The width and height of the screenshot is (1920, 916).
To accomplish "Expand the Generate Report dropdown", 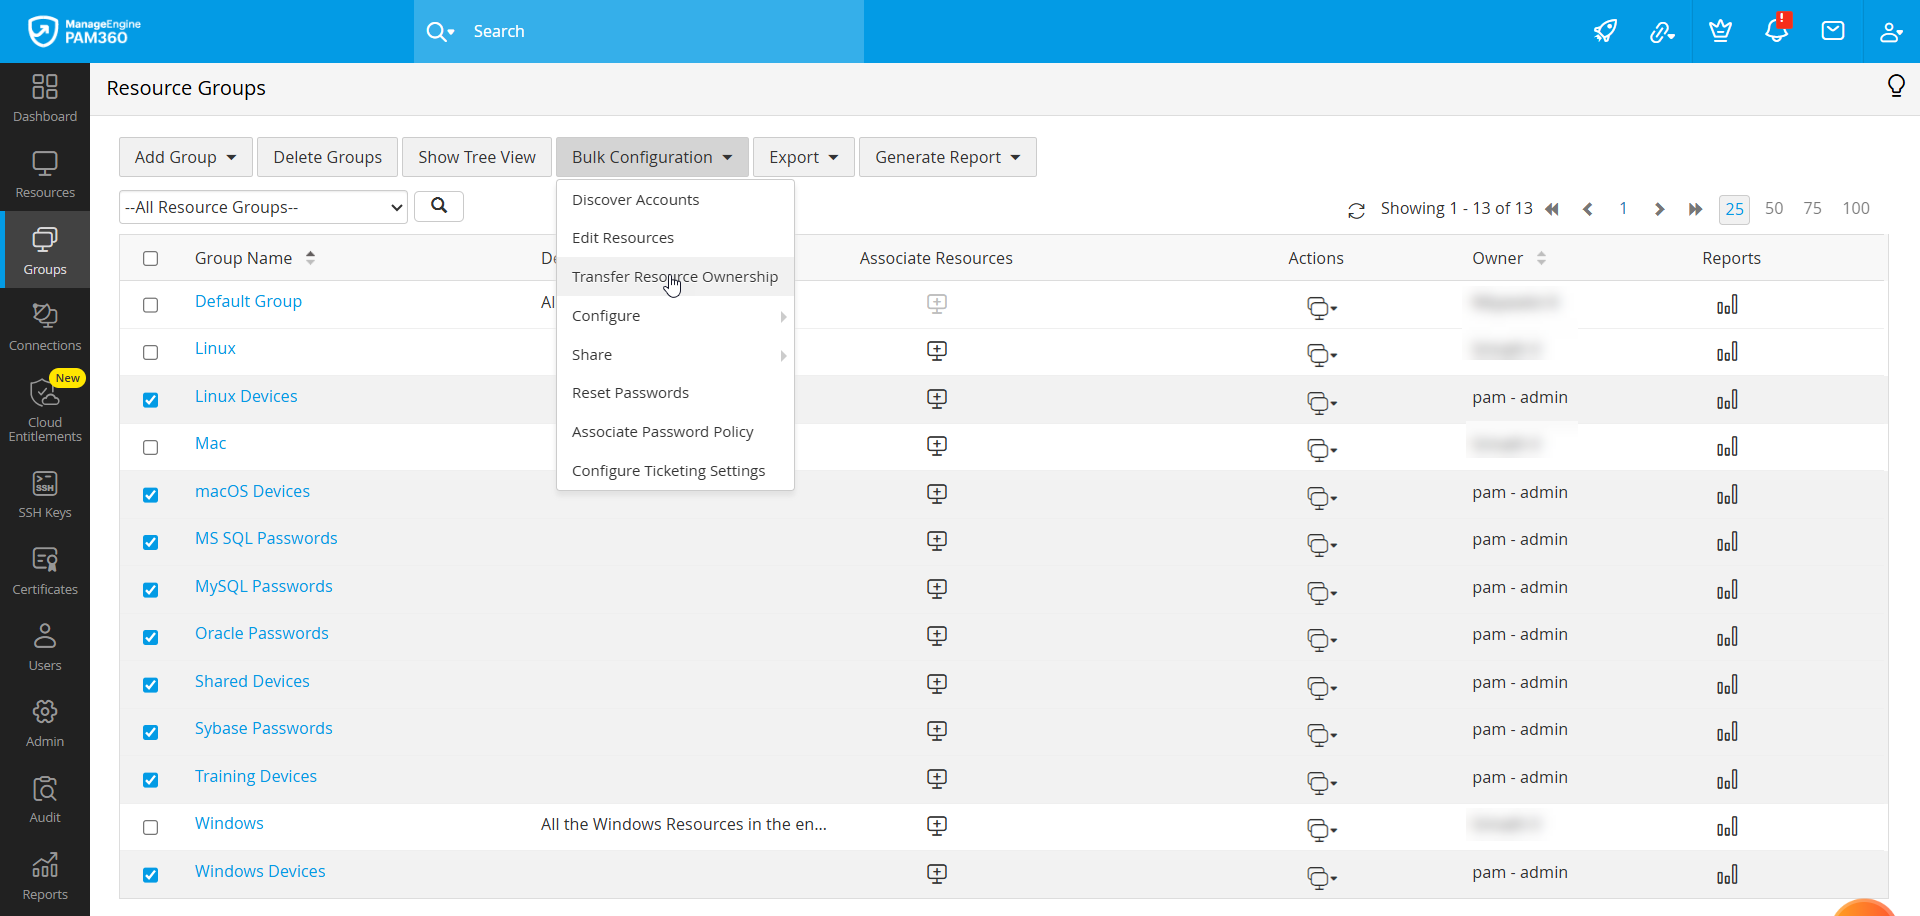I will pos(947,157).
